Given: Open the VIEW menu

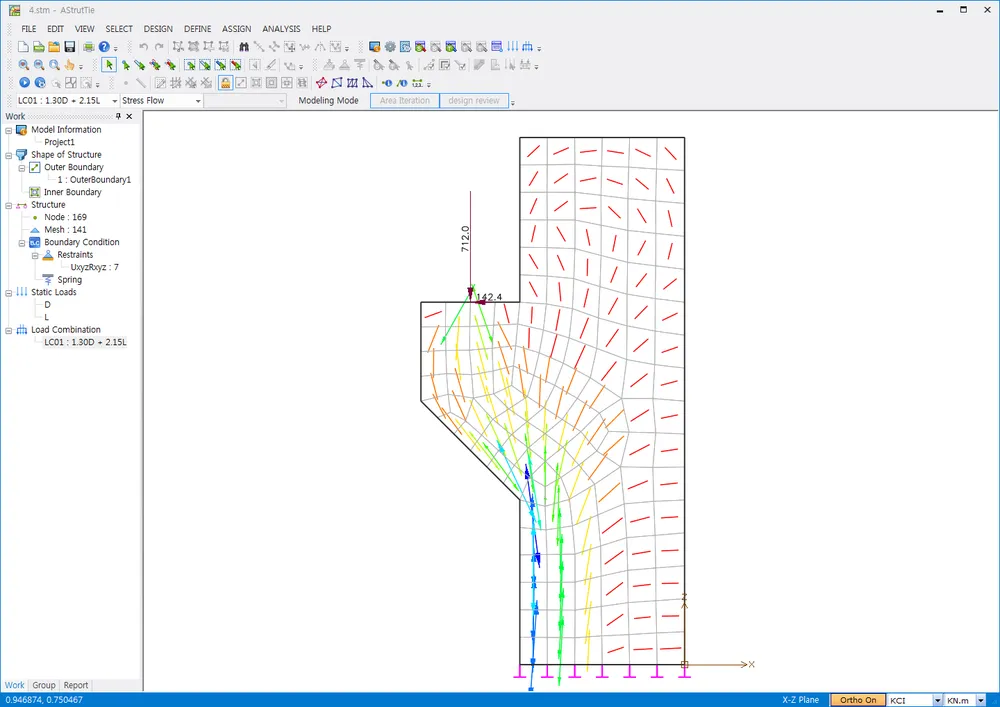Looking at the screenshot, I should 84,29.
